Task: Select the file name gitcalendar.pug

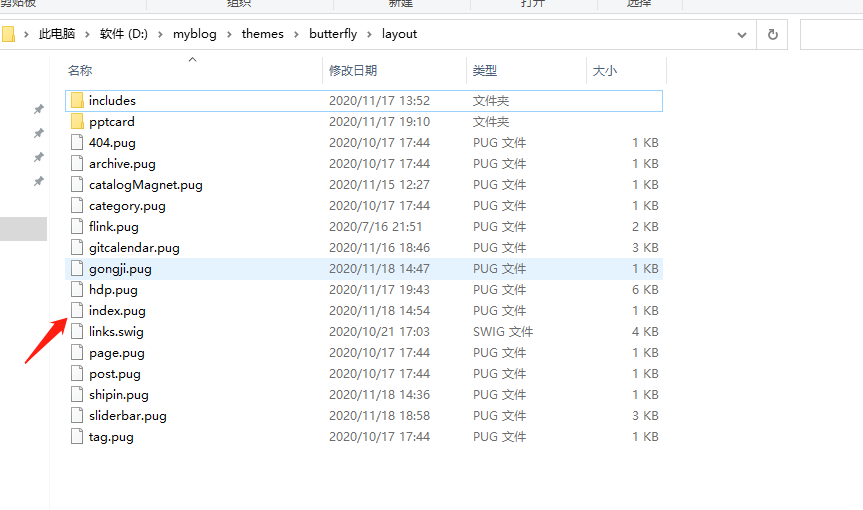Action: coord(134,248)
